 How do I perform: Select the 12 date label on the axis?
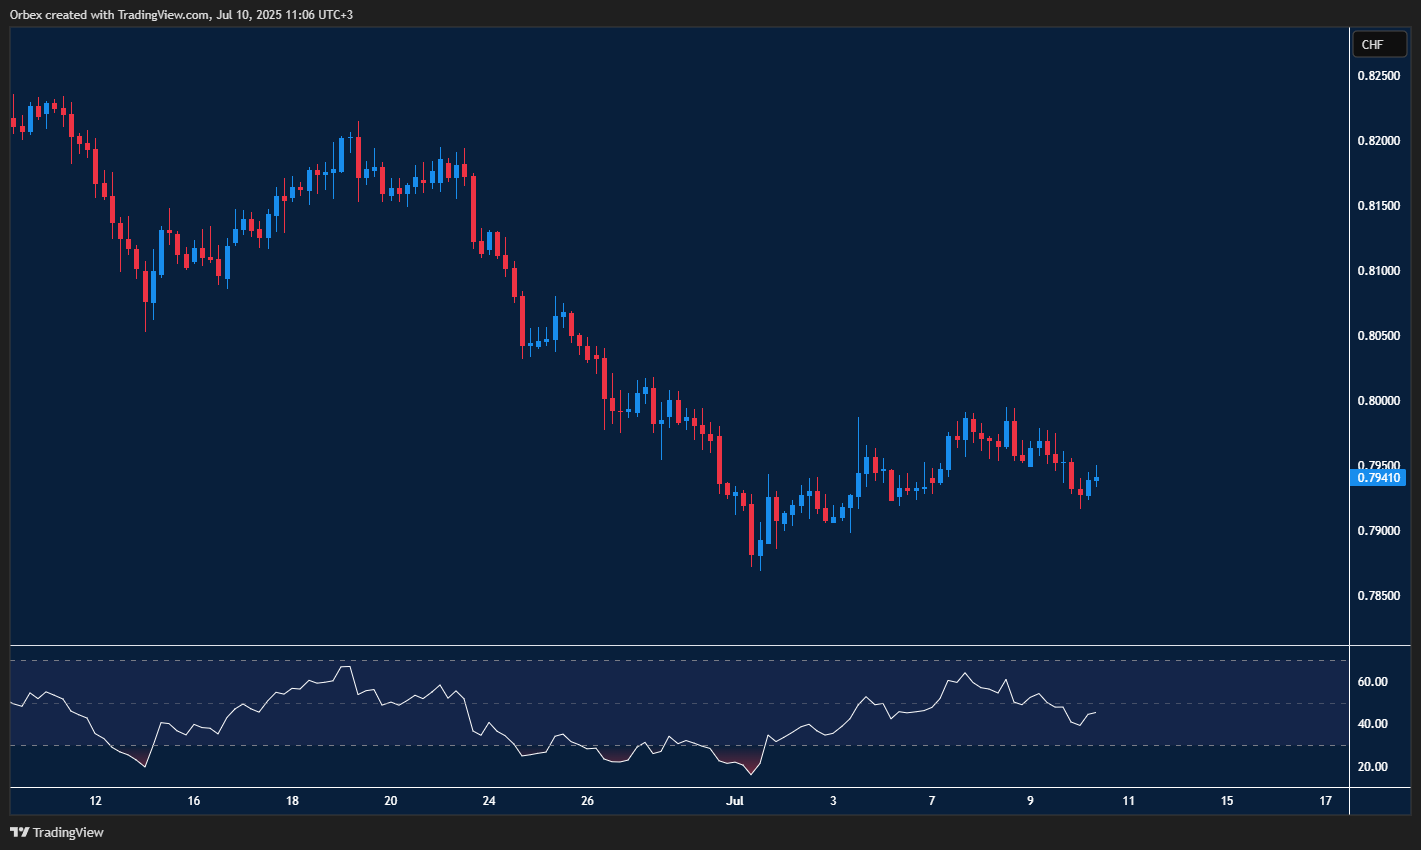point(95,800)
